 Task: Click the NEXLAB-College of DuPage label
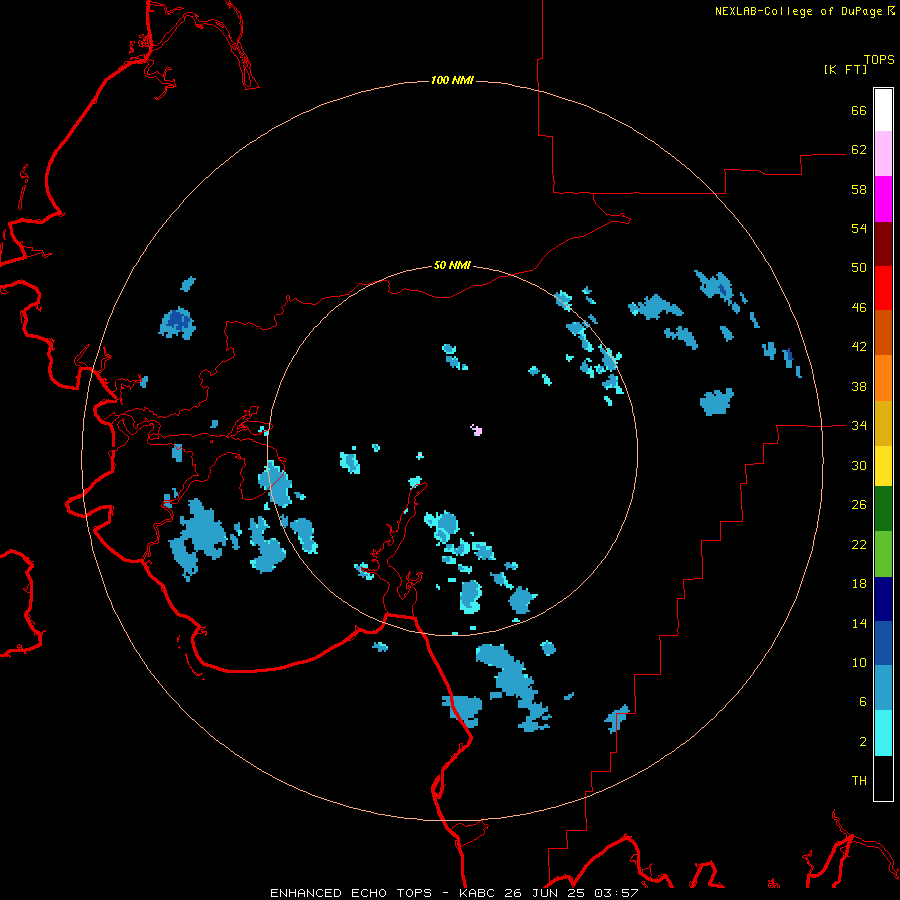pyautogui.click(x=799, y=11)
